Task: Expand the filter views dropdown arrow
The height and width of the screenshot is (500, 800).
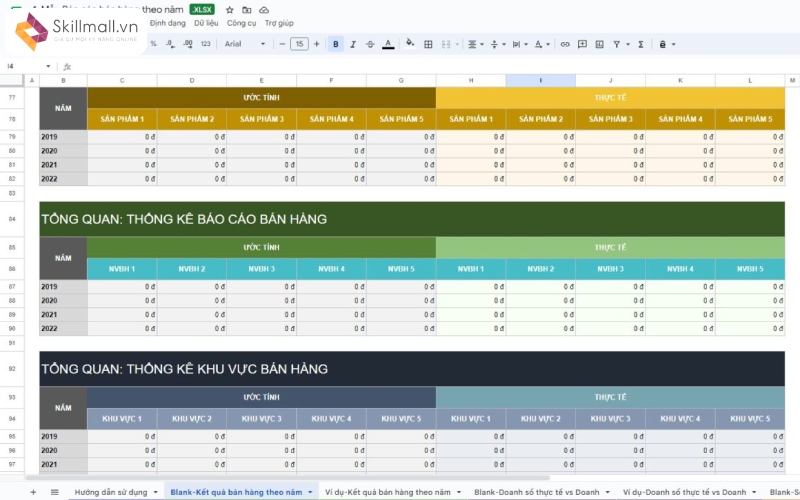Action: tap(628, 44)
